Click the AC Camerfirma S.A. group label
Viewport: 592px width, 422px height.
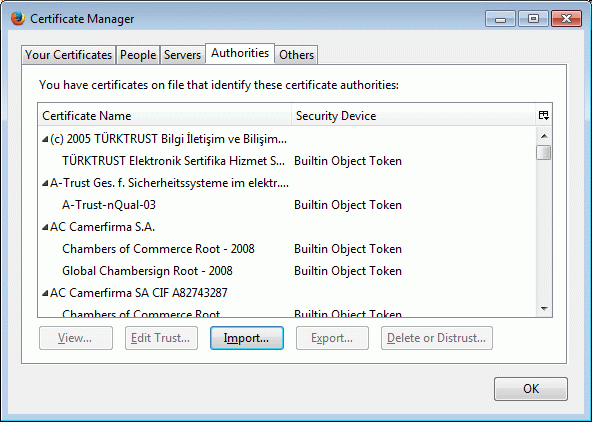[102, 227]
